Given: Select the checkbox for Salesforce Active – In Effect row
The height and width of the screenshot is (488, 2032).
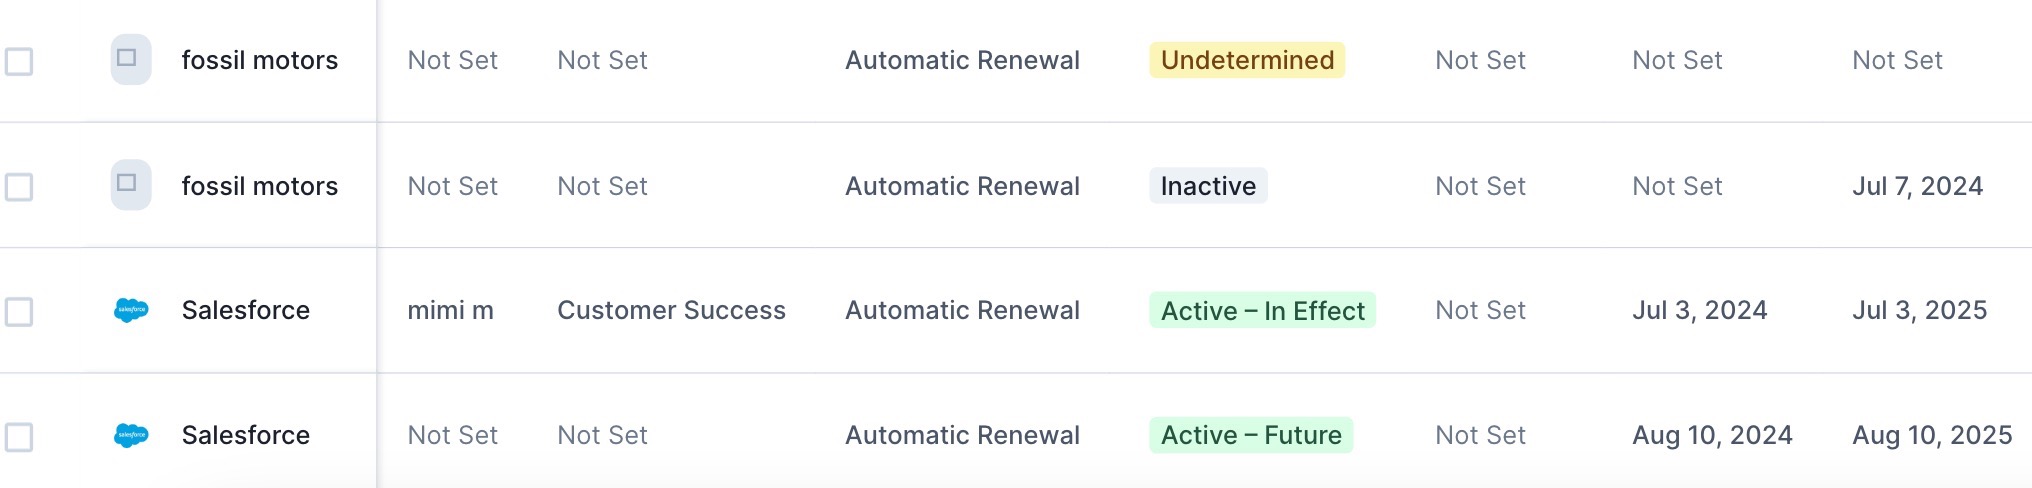Looking at the screenshot, I should [19, 312].
